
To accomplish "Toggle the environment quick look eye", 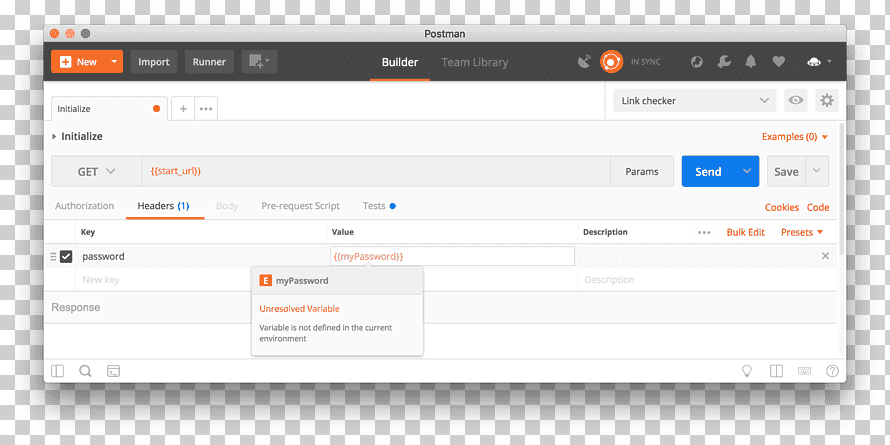I will 796,100.
